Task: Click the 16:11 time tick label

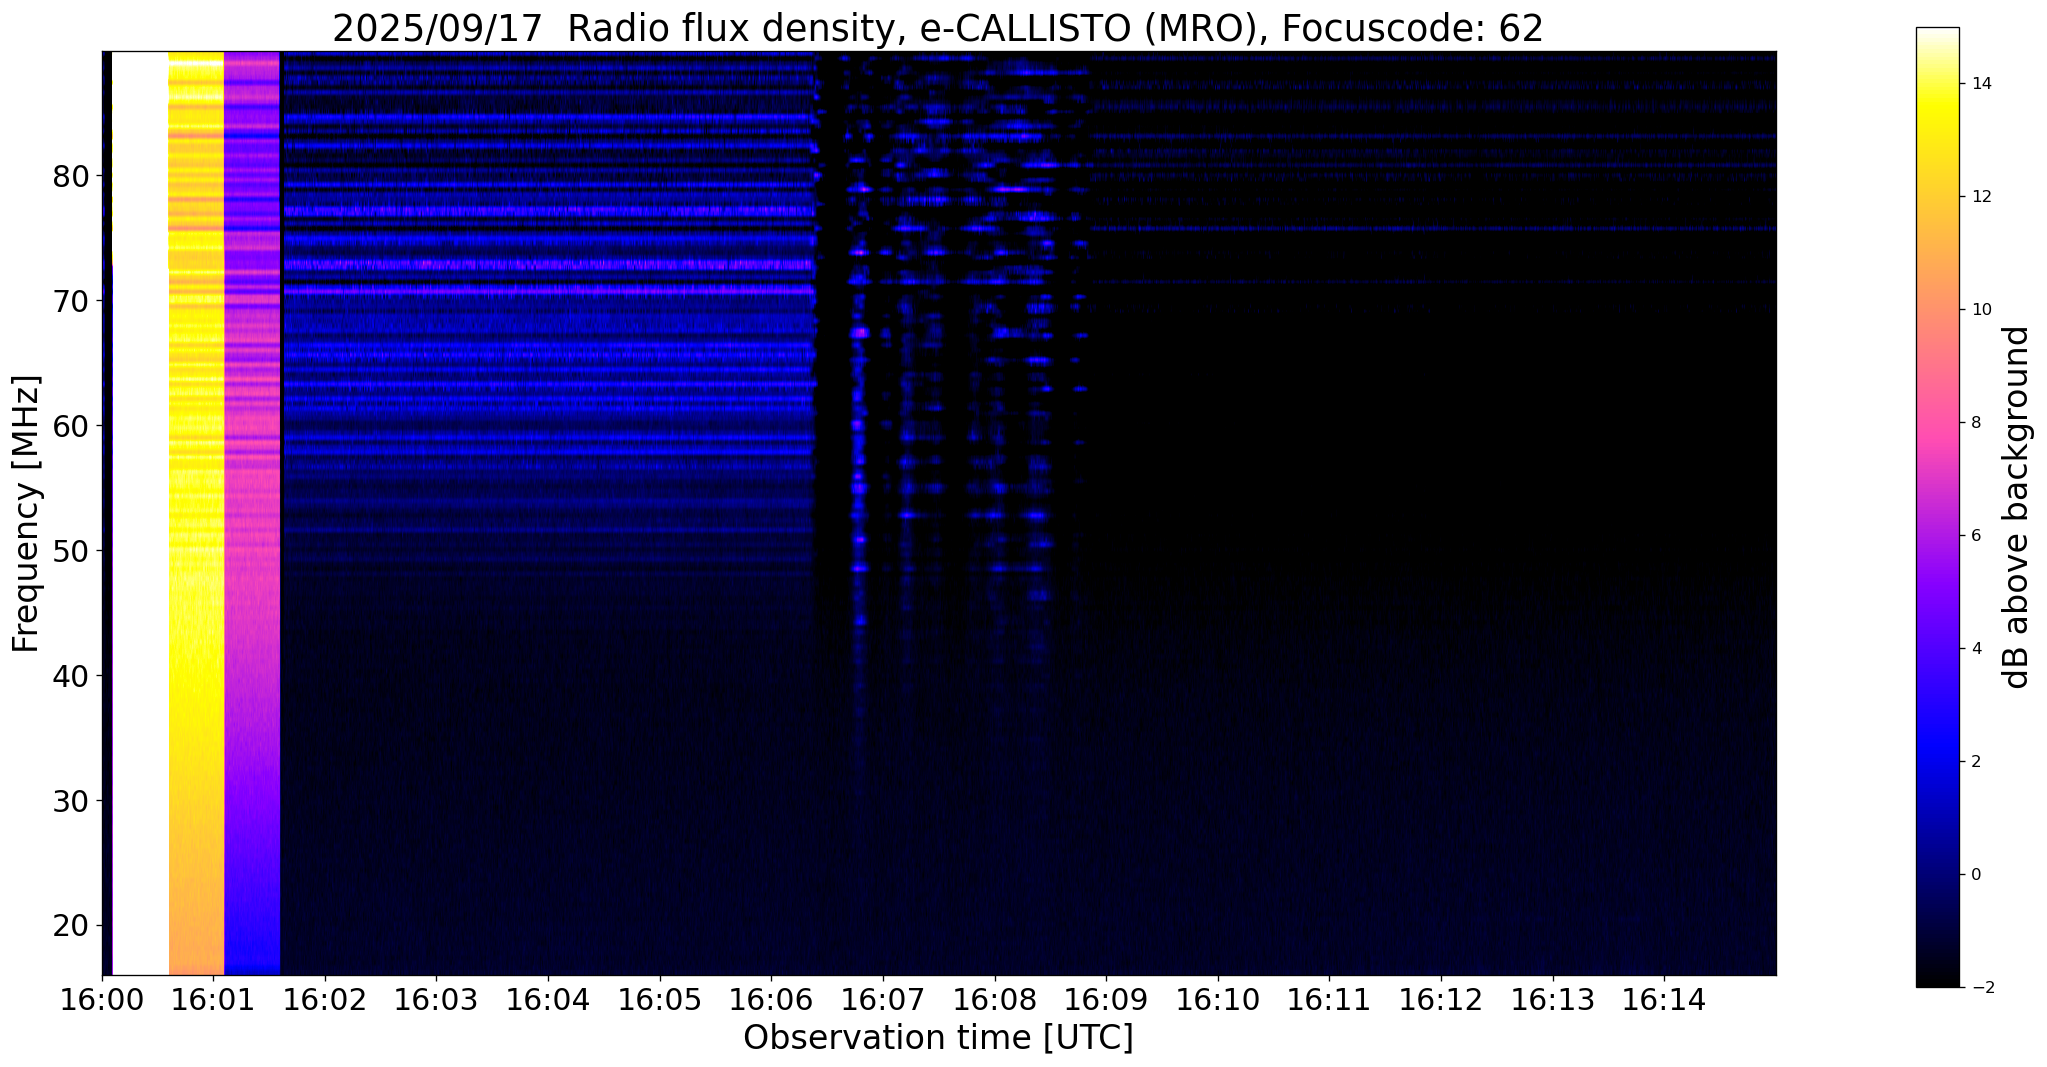Action: pos(1329,999)
